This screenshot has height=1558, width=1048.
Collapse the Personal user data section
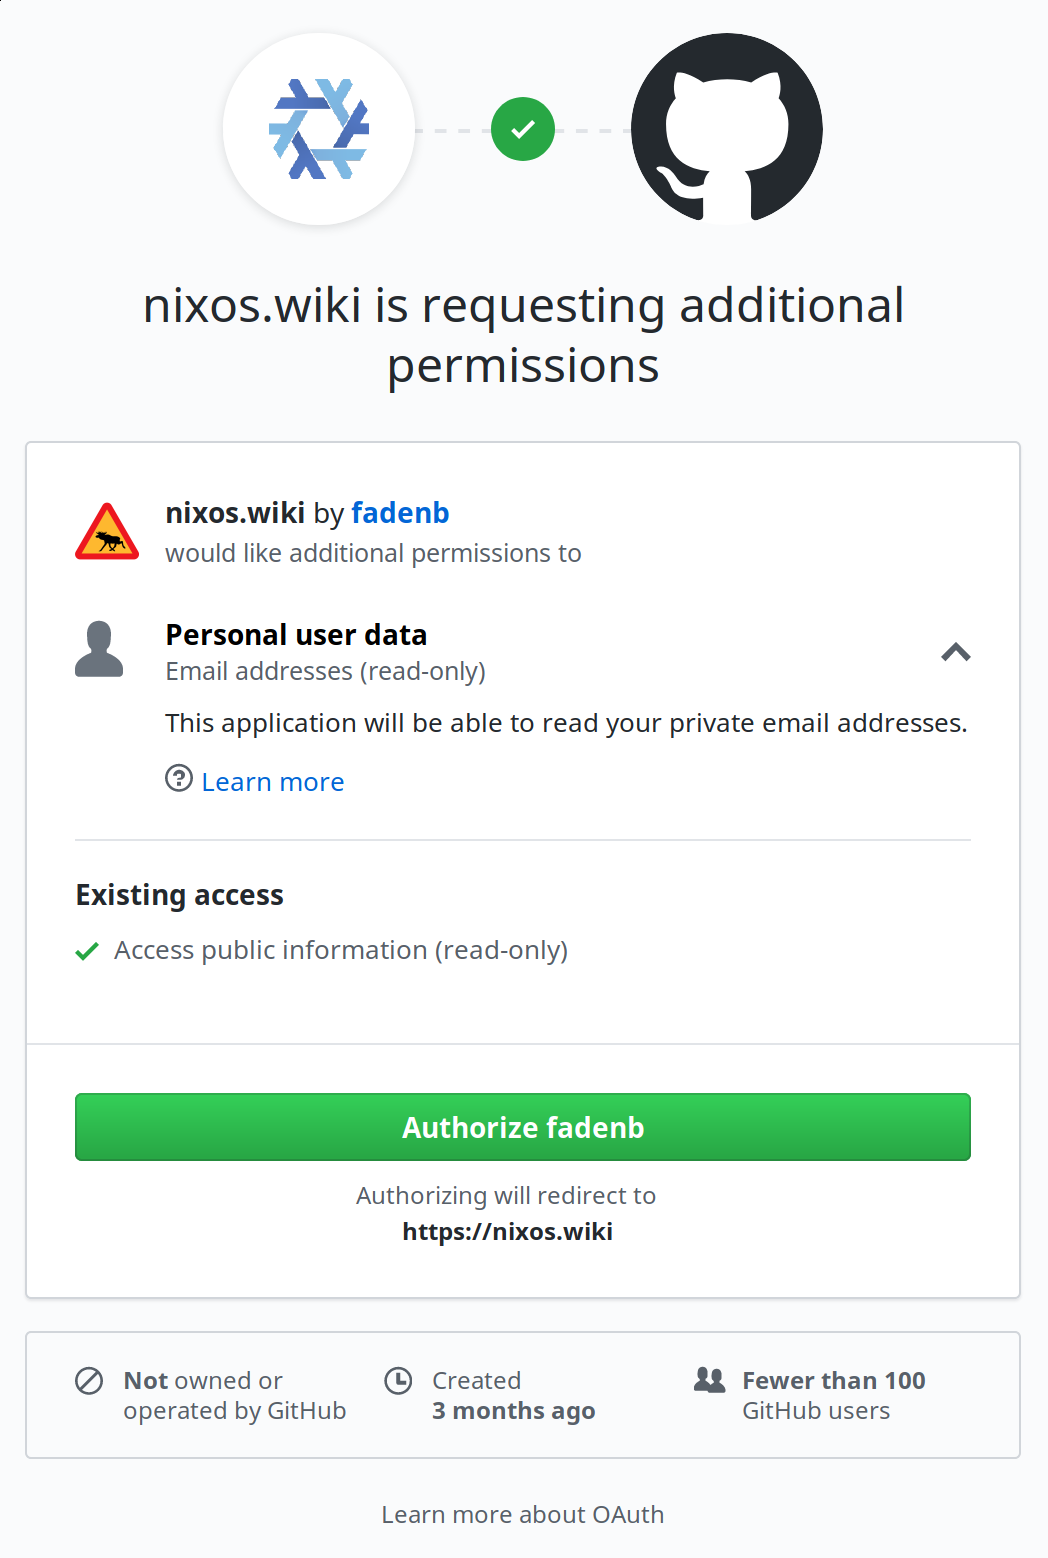click(956, 652)
